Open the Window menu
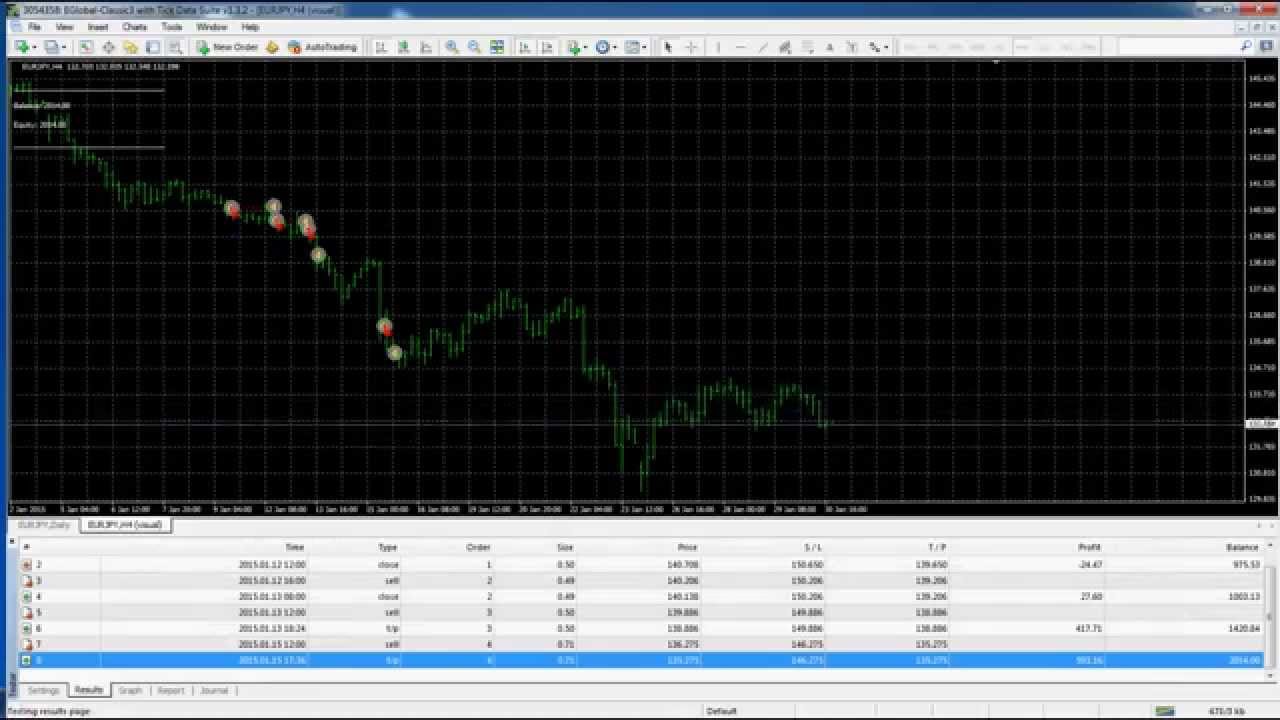Image resolution: width=1280 pixels, height=720 pixels. click(x=211, y=27)
